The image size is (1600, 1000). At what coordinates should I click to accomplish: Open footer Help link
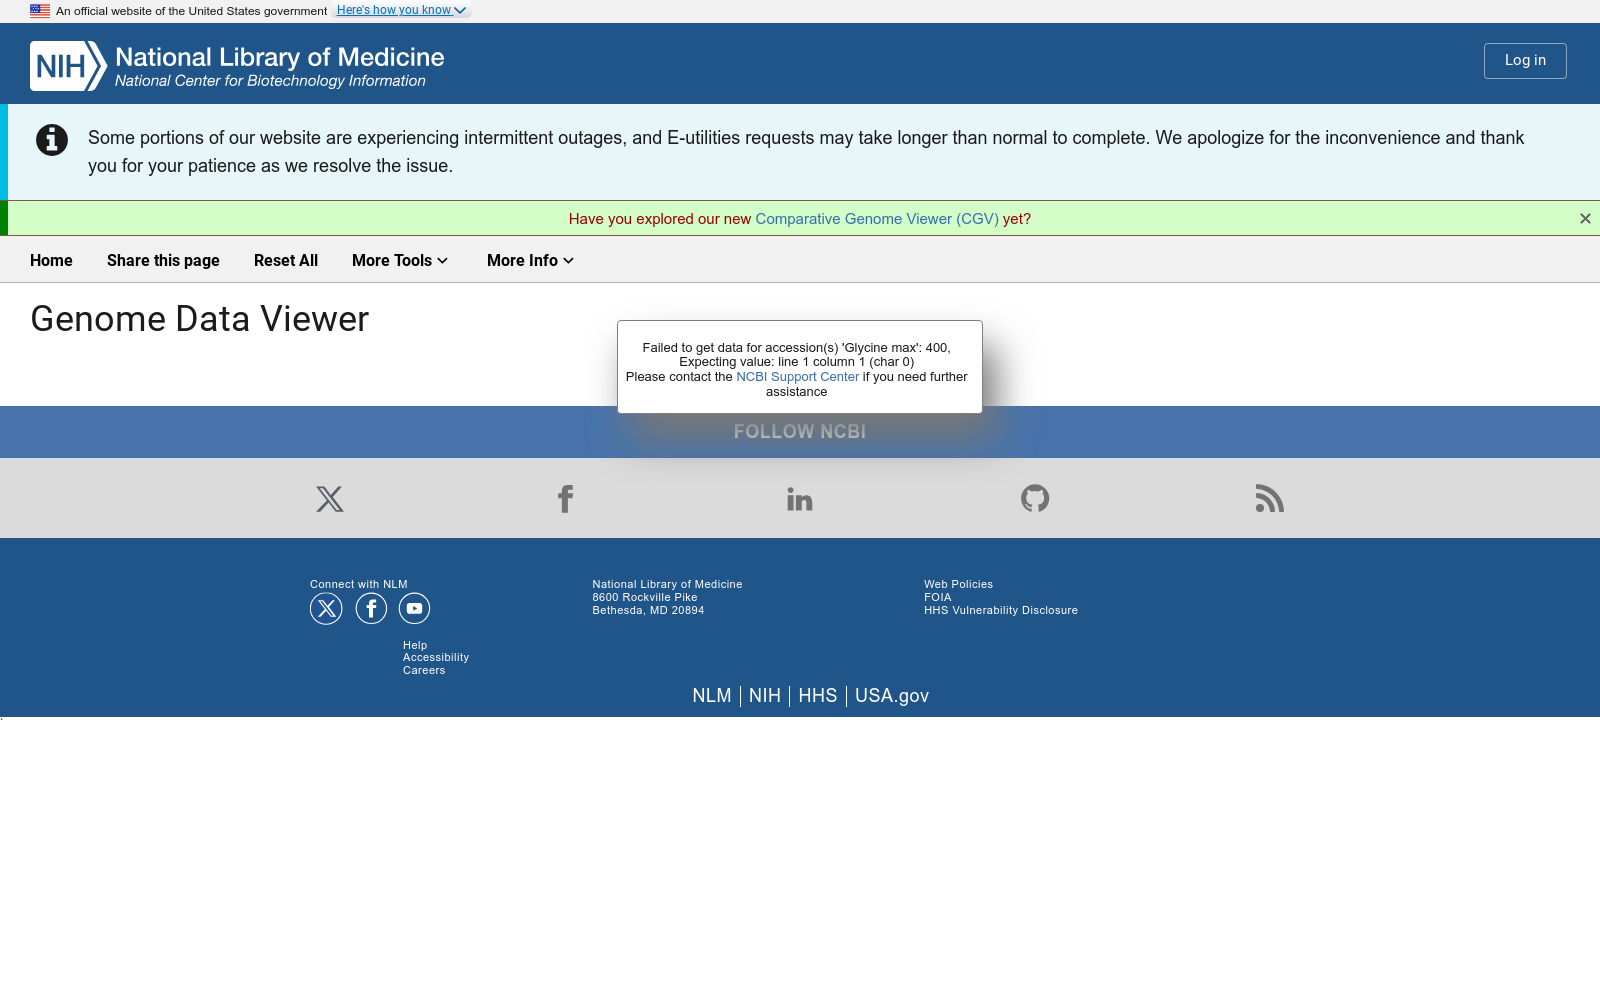[415, 645]
